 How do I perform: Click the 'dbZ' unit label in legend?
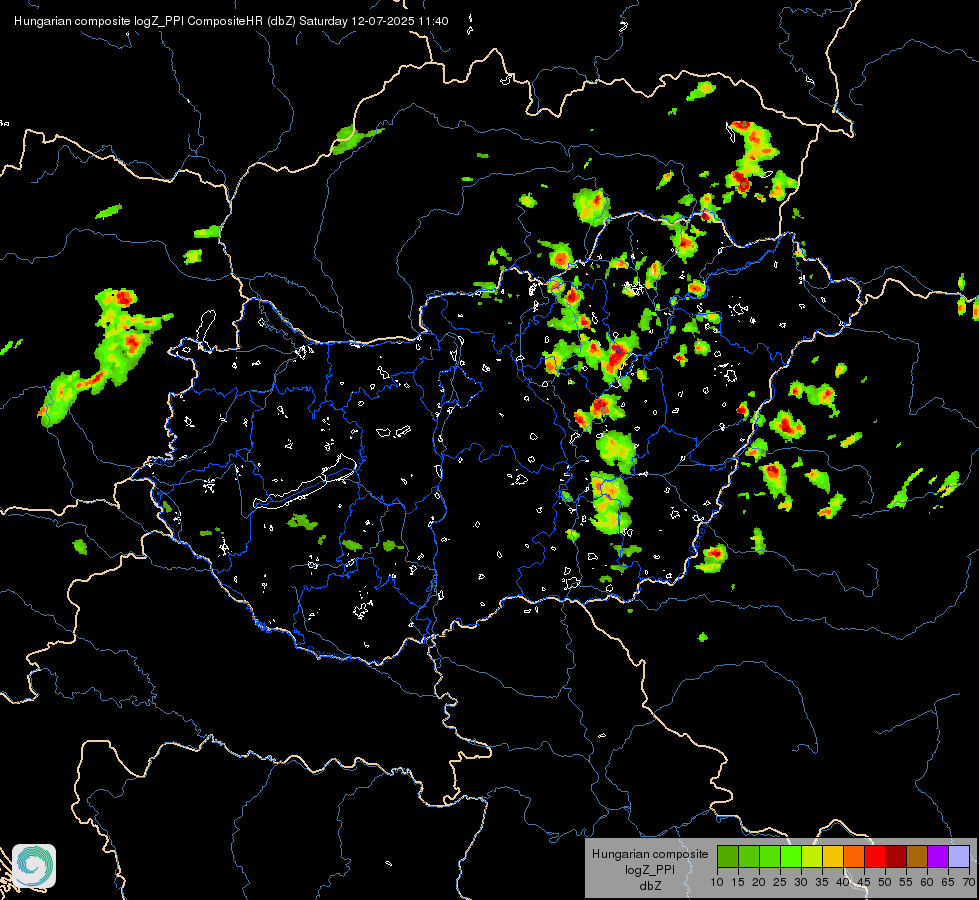(650, 886)
